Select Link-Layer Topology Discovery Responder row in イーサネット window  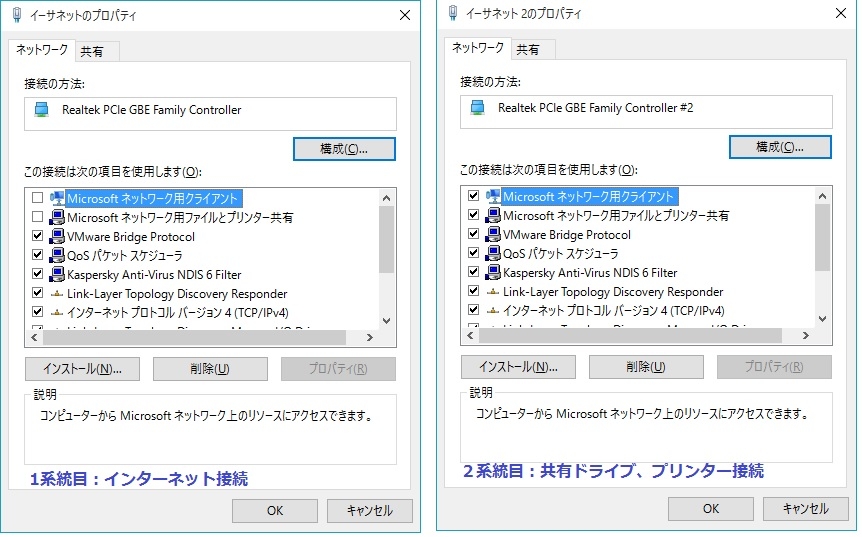[x=176, y=294]
